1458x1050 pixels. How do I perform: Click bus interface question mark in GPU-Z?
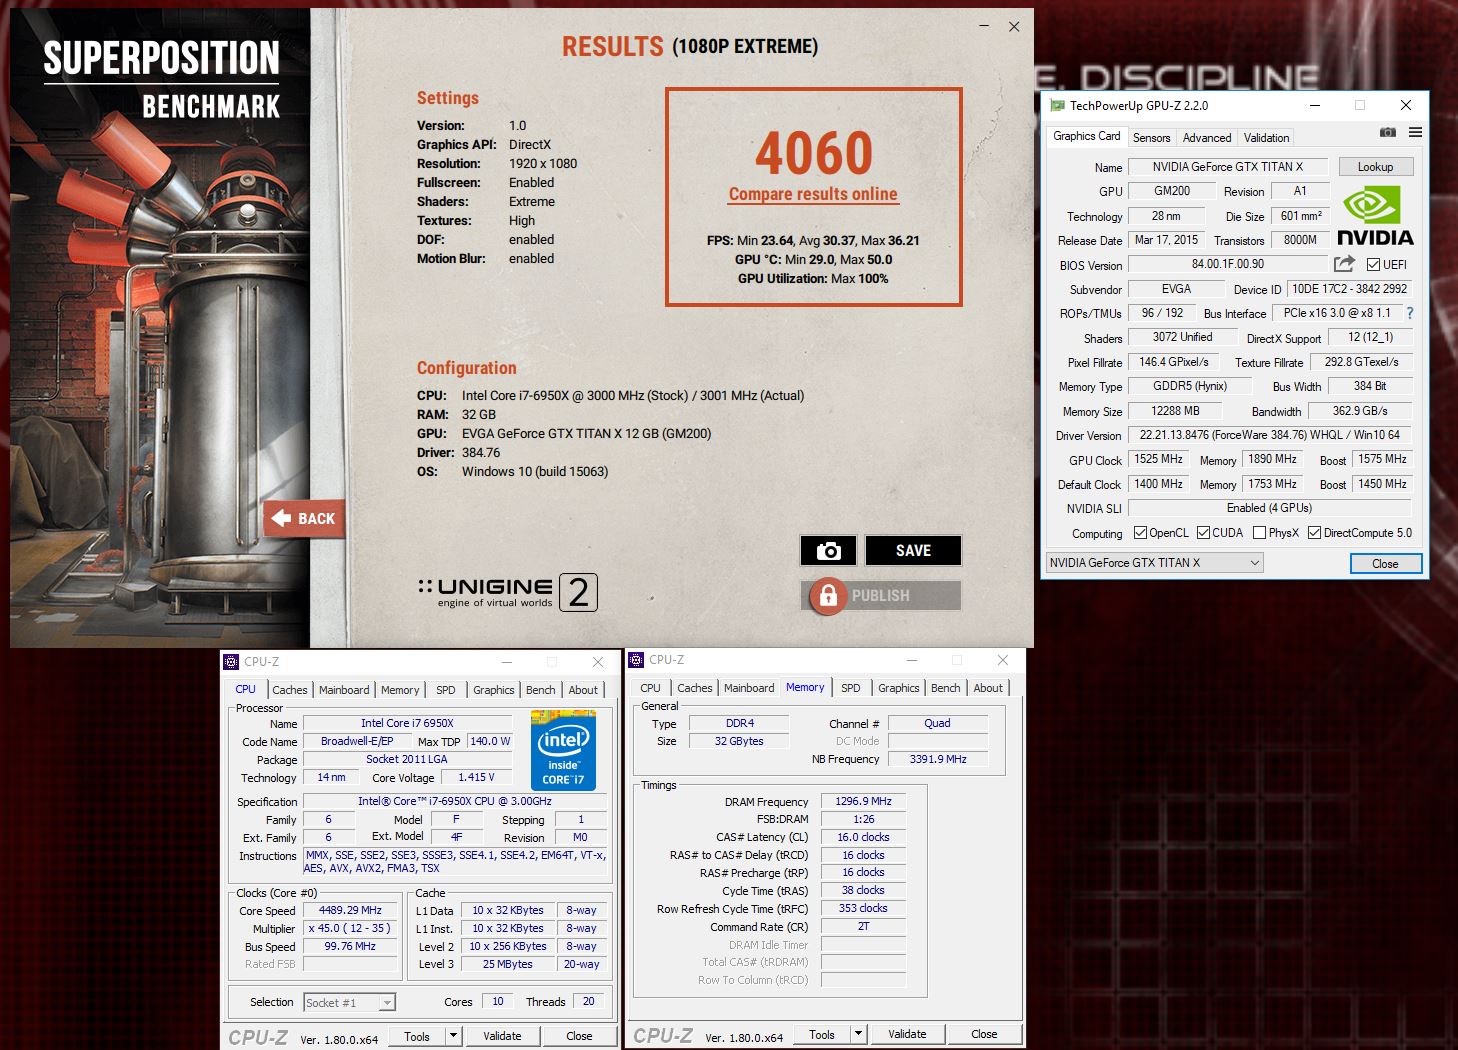click(1410, 313)
